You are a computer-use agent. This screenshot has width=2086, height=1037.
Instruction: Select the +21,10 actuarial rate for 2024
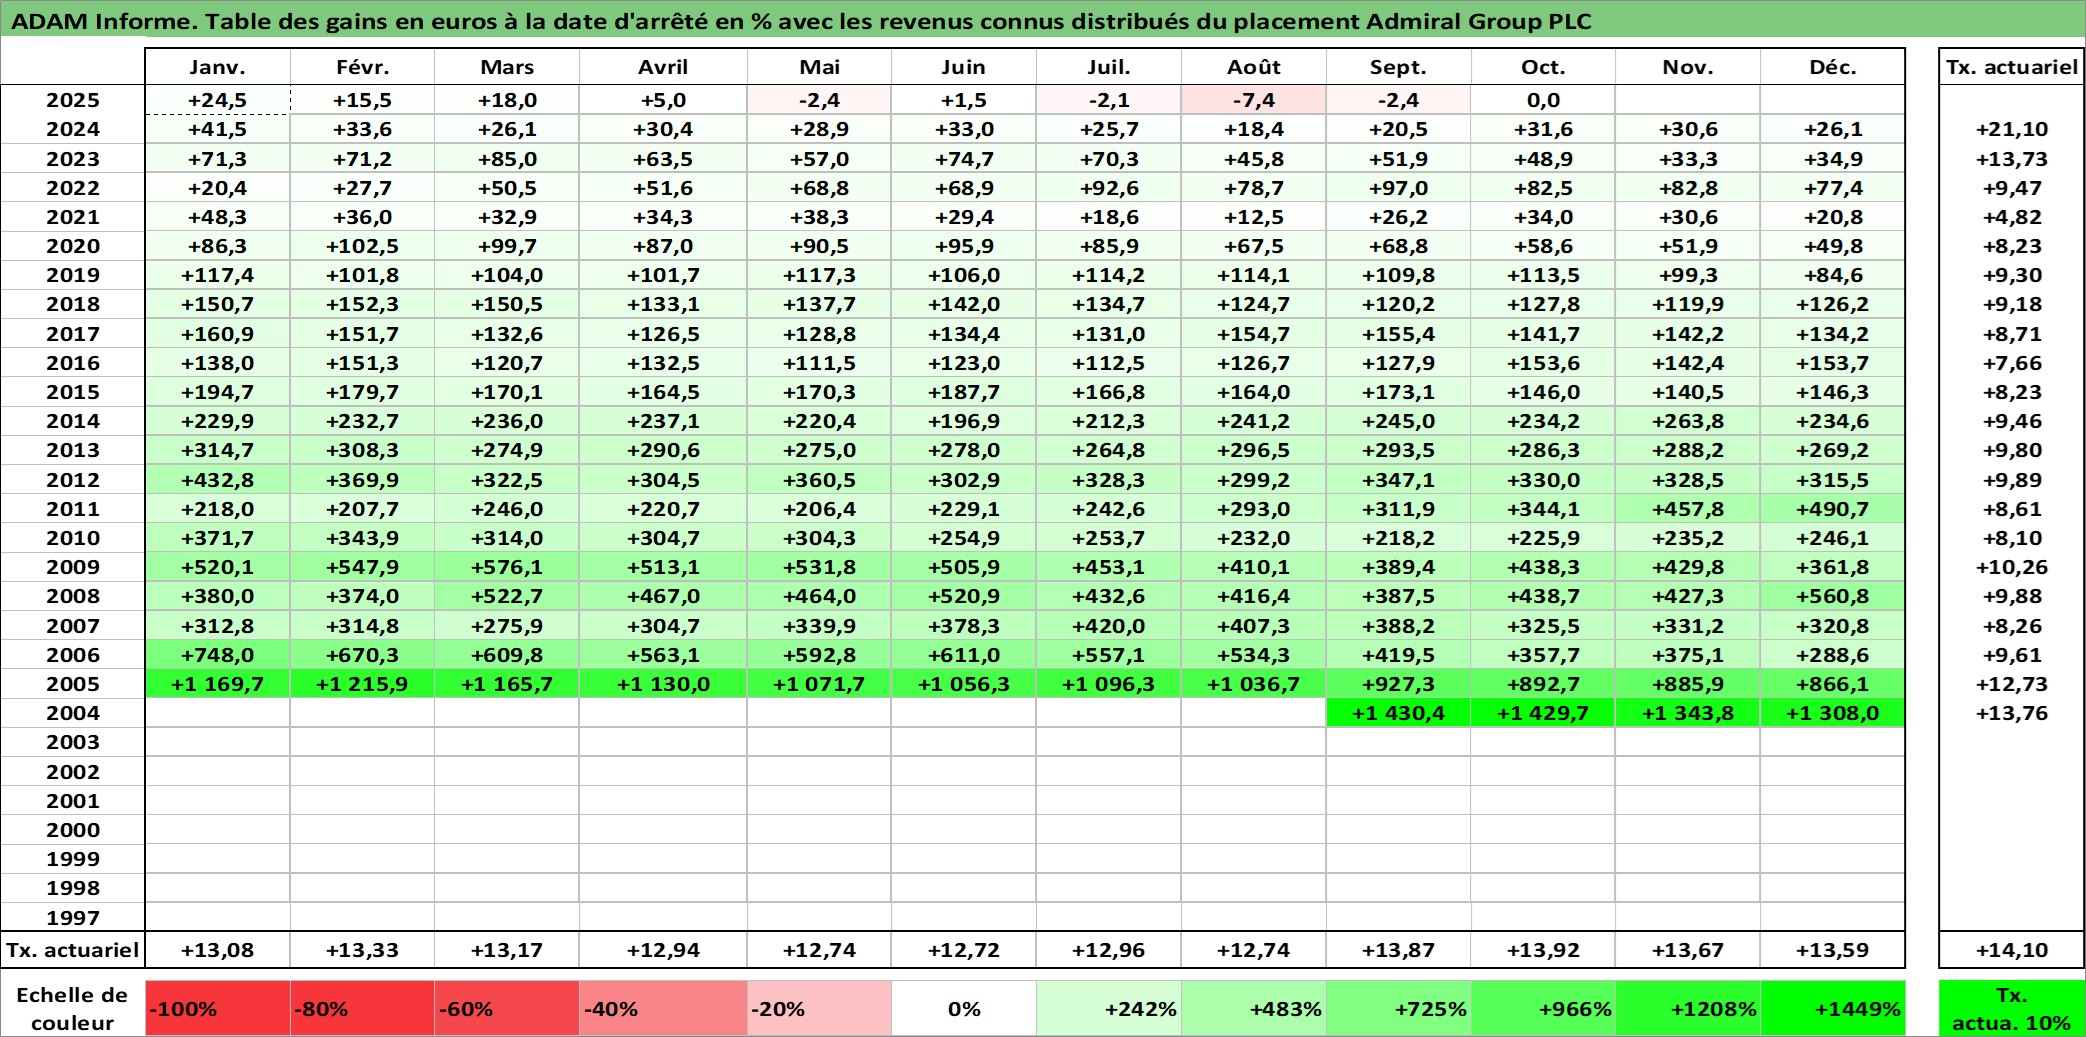pyautogui.click(x=2012, y=129)
